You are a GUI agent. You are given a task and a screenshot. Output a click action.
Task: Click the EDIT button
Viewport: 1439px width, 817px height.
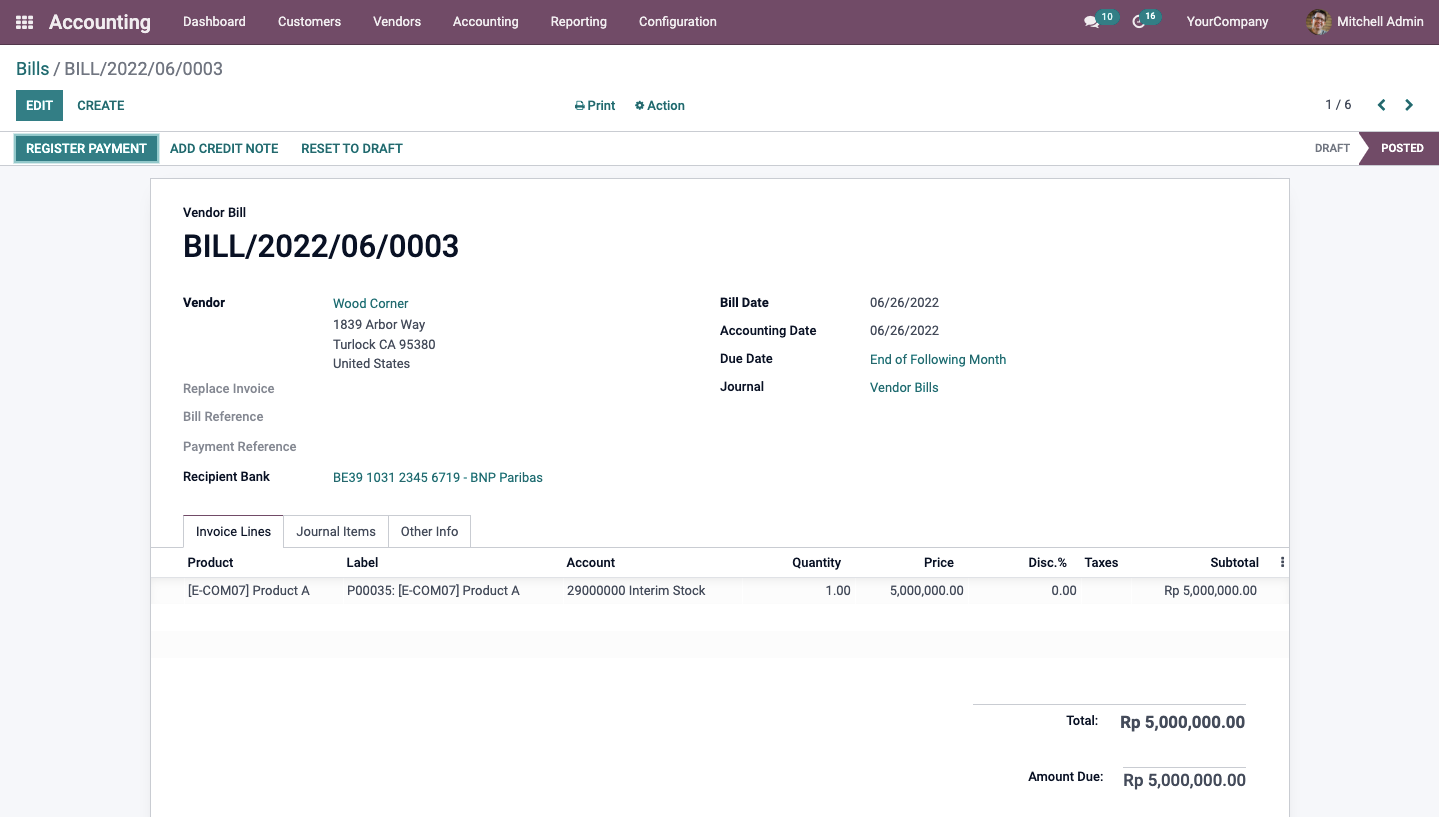pos(39,106)
